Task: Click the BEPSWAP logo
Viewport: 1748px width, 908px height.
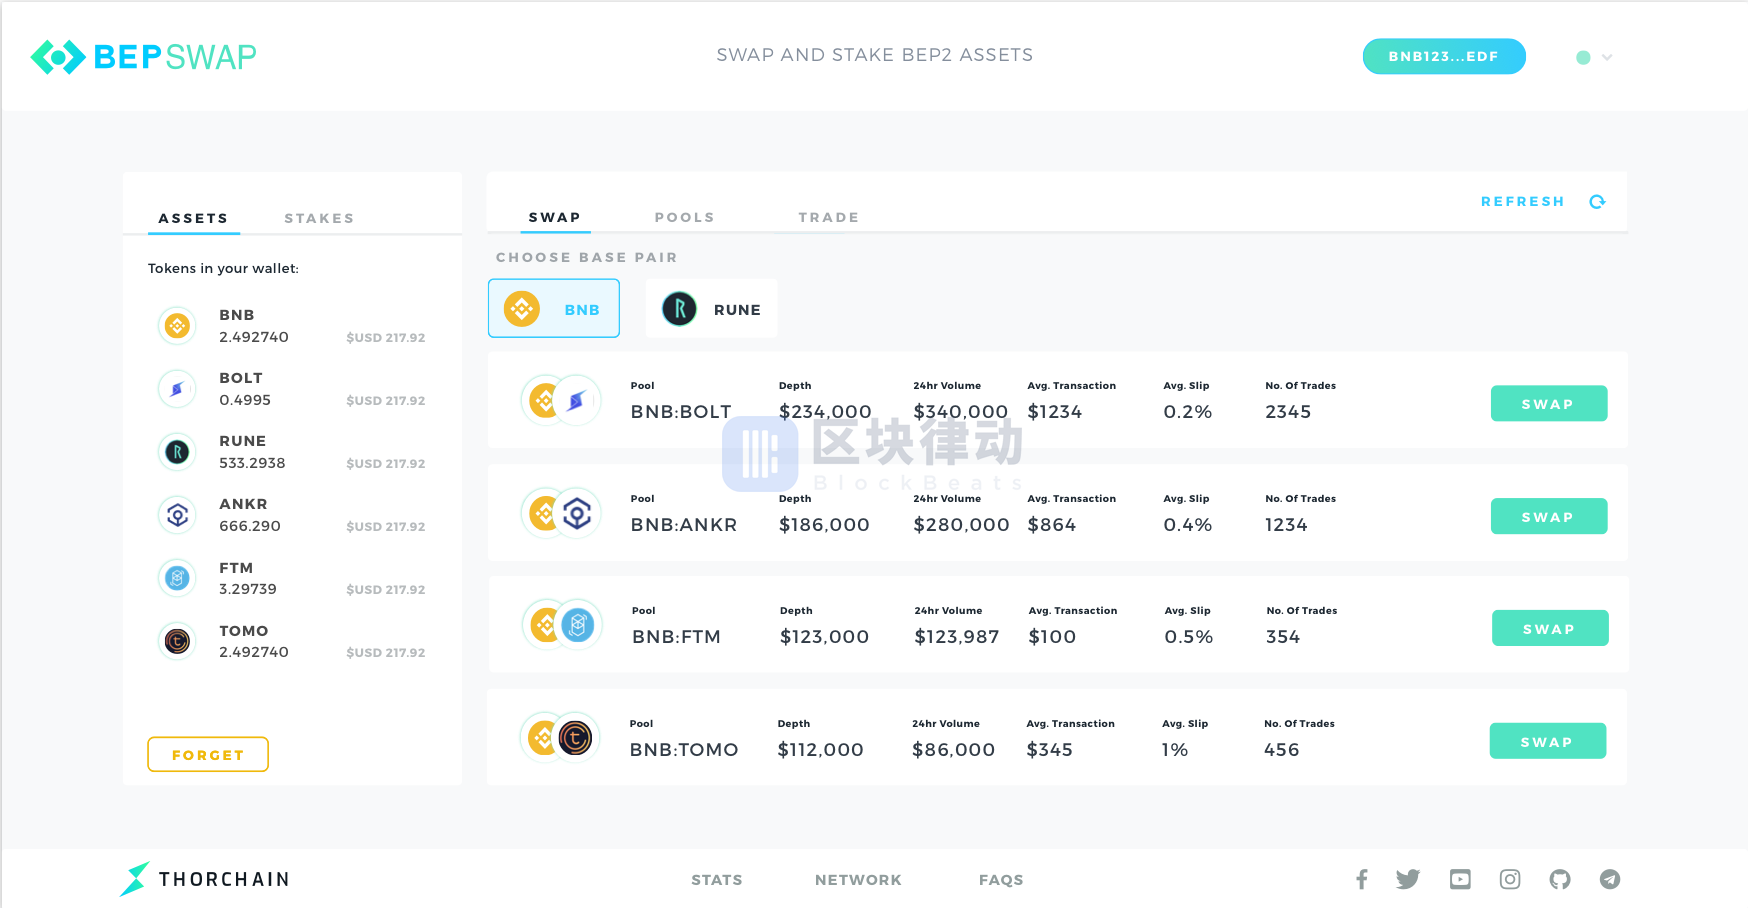Action: click(144, 57)
